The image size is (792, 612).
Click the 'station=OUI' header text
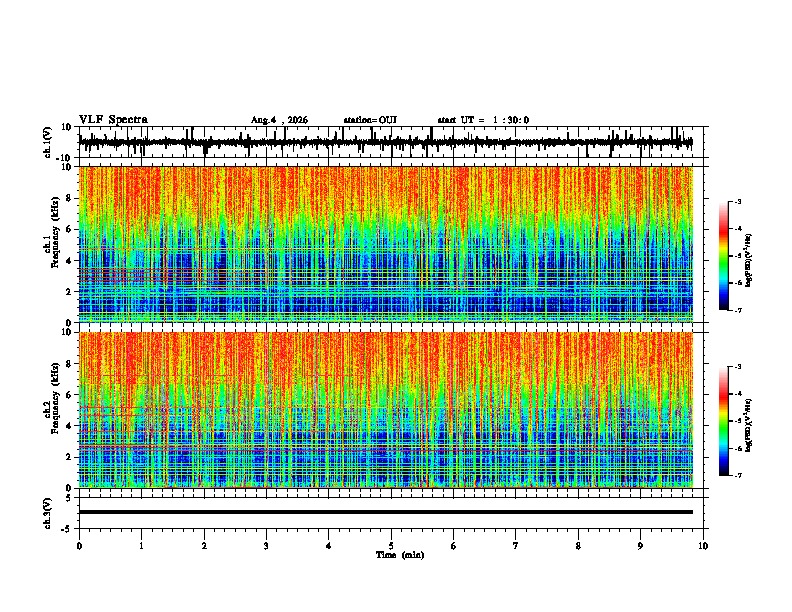pyautogui.click(x=370, y=120)
